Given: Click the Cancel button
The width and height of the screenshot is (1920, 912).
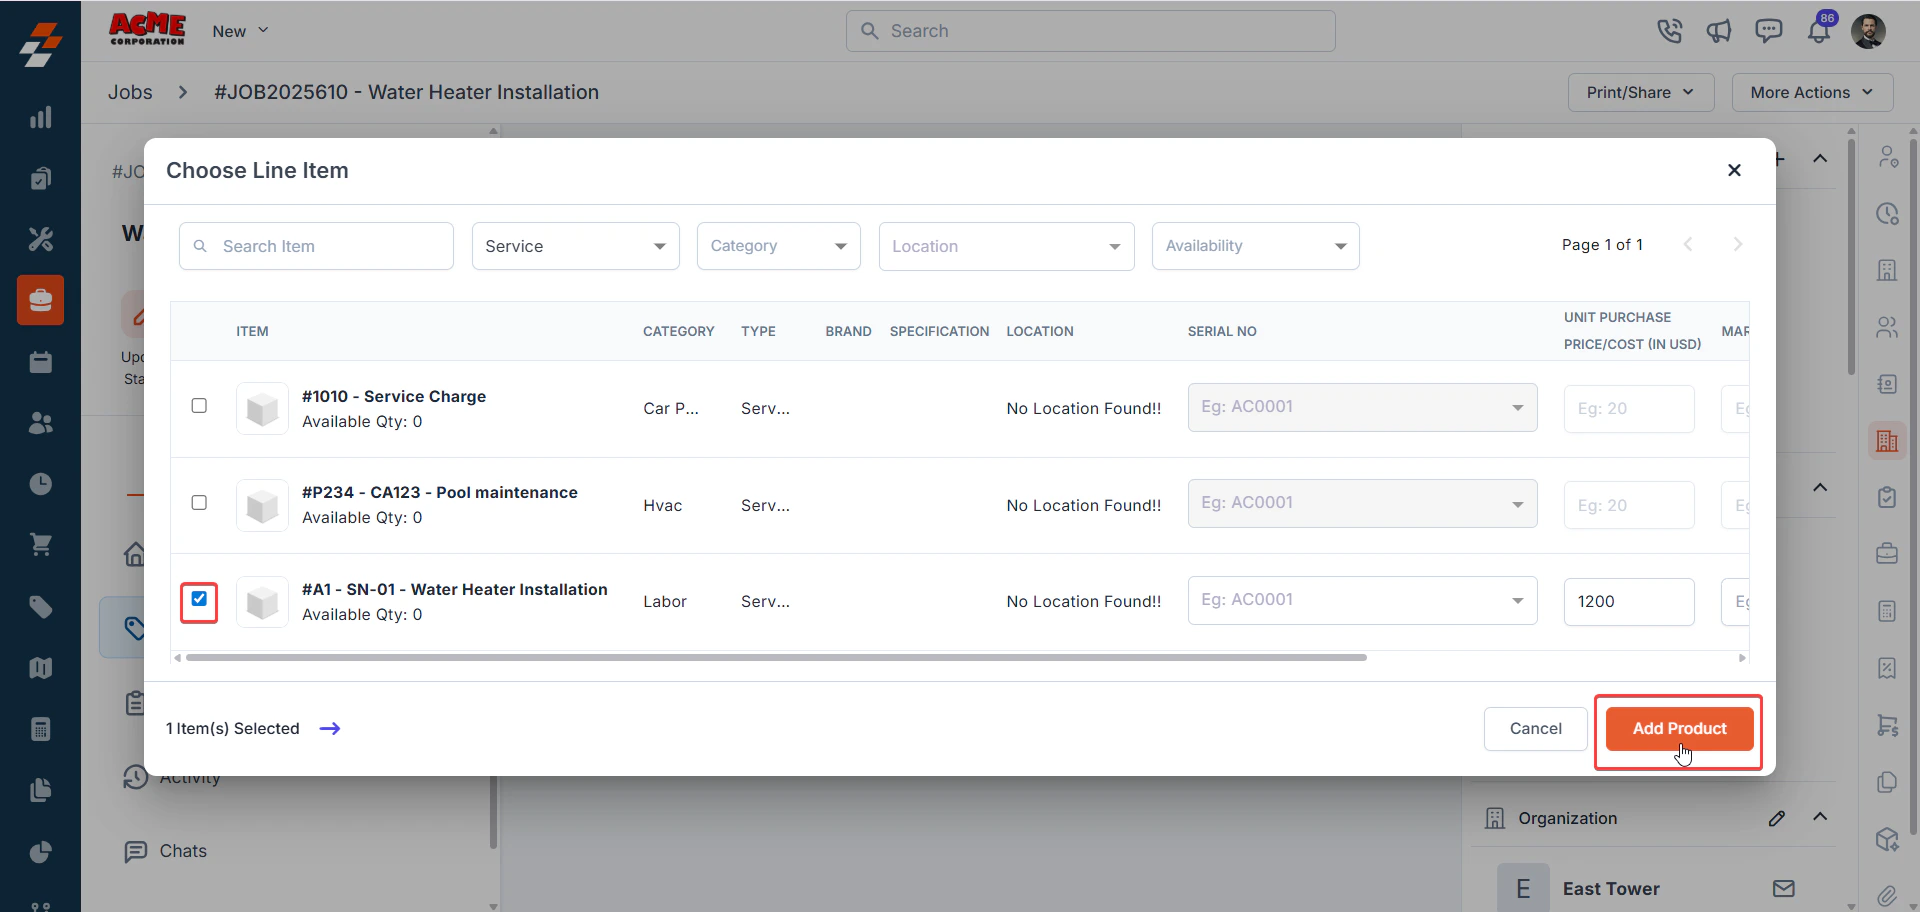Looking at the screenshot, I should [x=1535, y=729].
